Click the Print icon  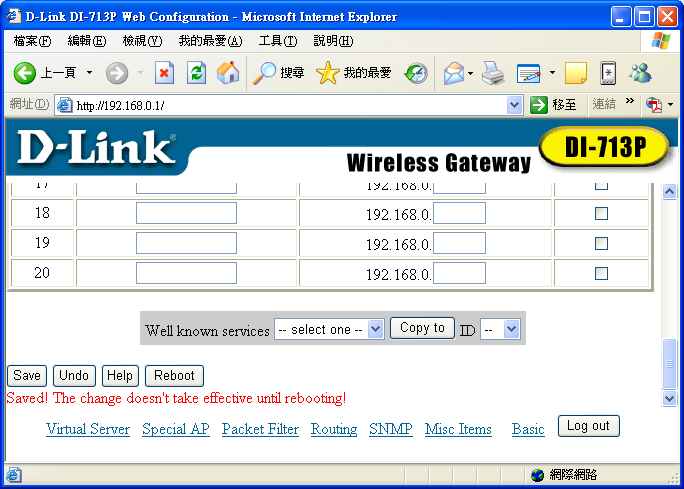[493, 73]
